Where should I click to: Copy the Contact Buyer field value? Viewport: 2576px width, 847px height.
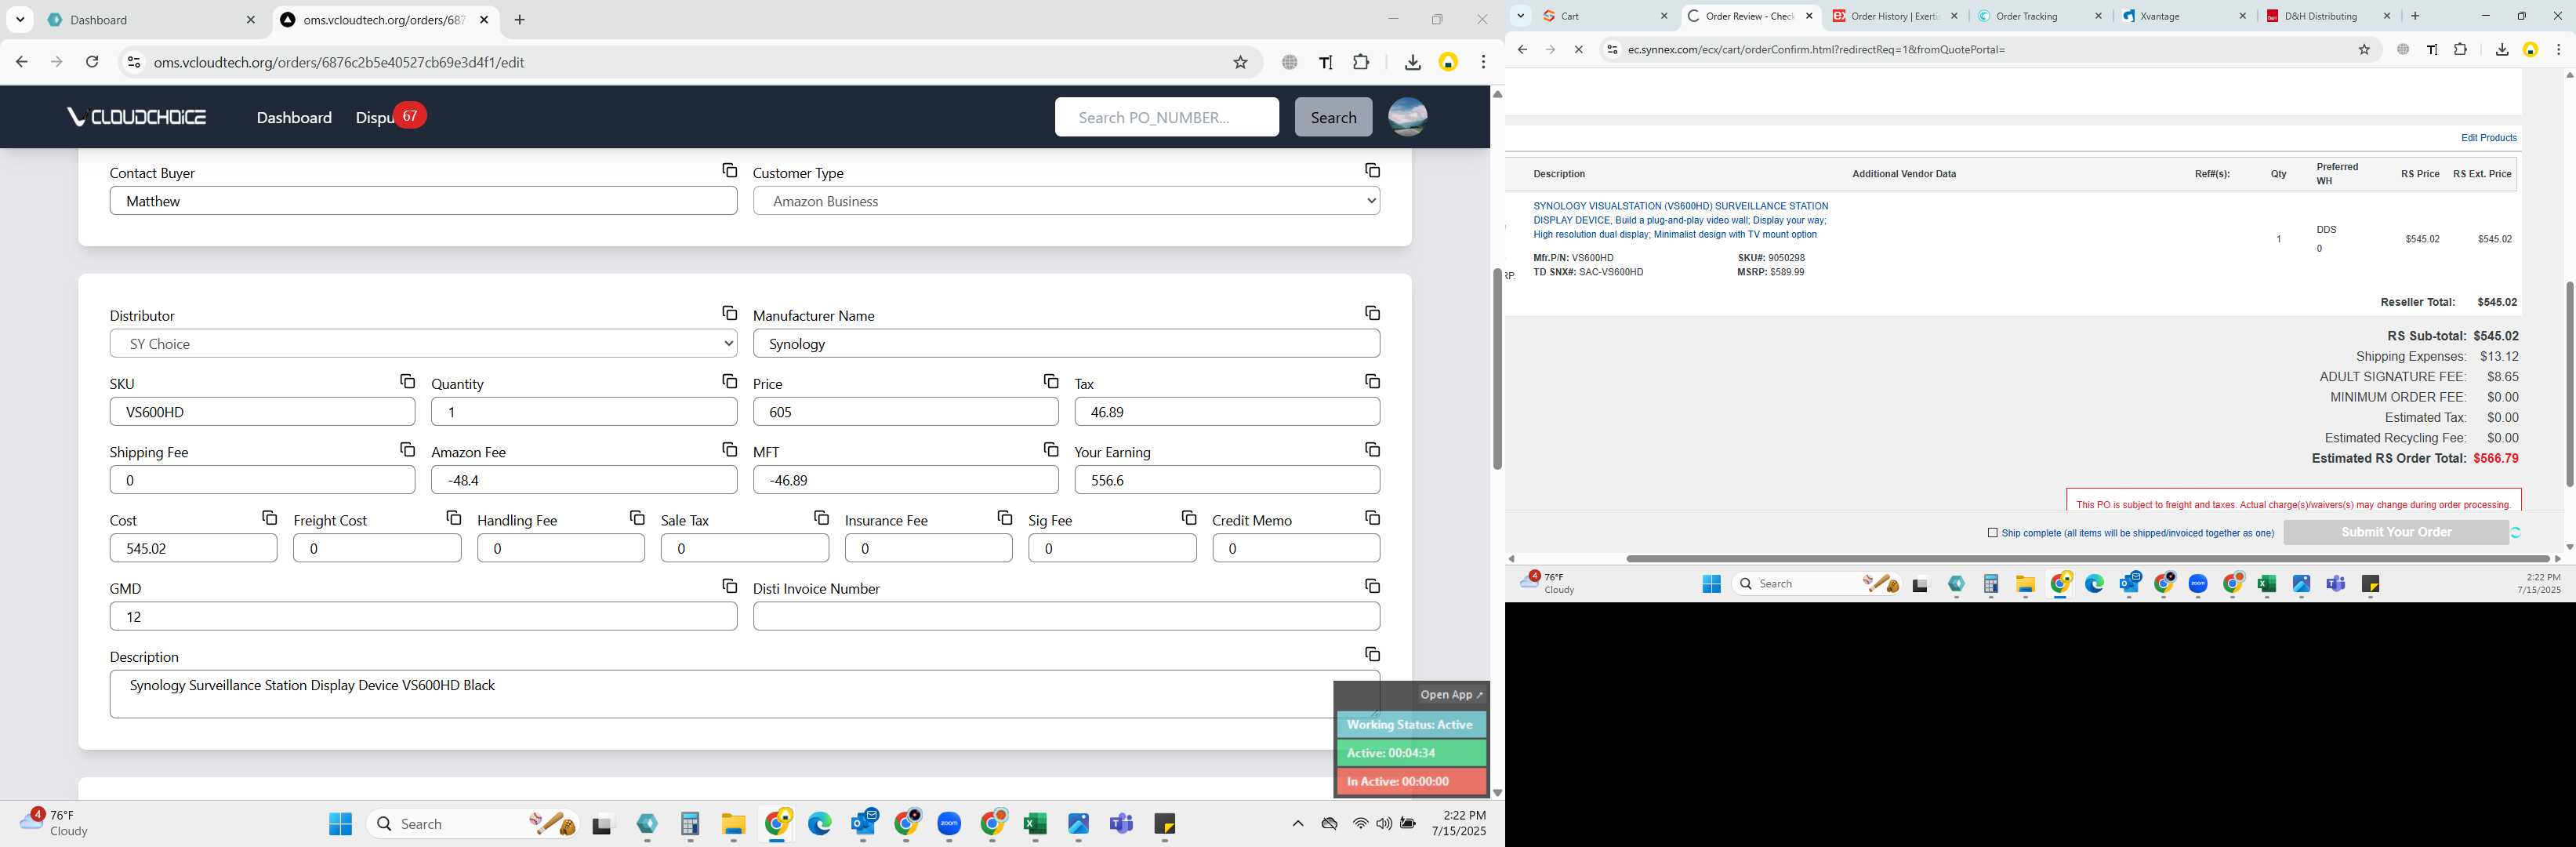pyautogui.click(x=729, y=171)
